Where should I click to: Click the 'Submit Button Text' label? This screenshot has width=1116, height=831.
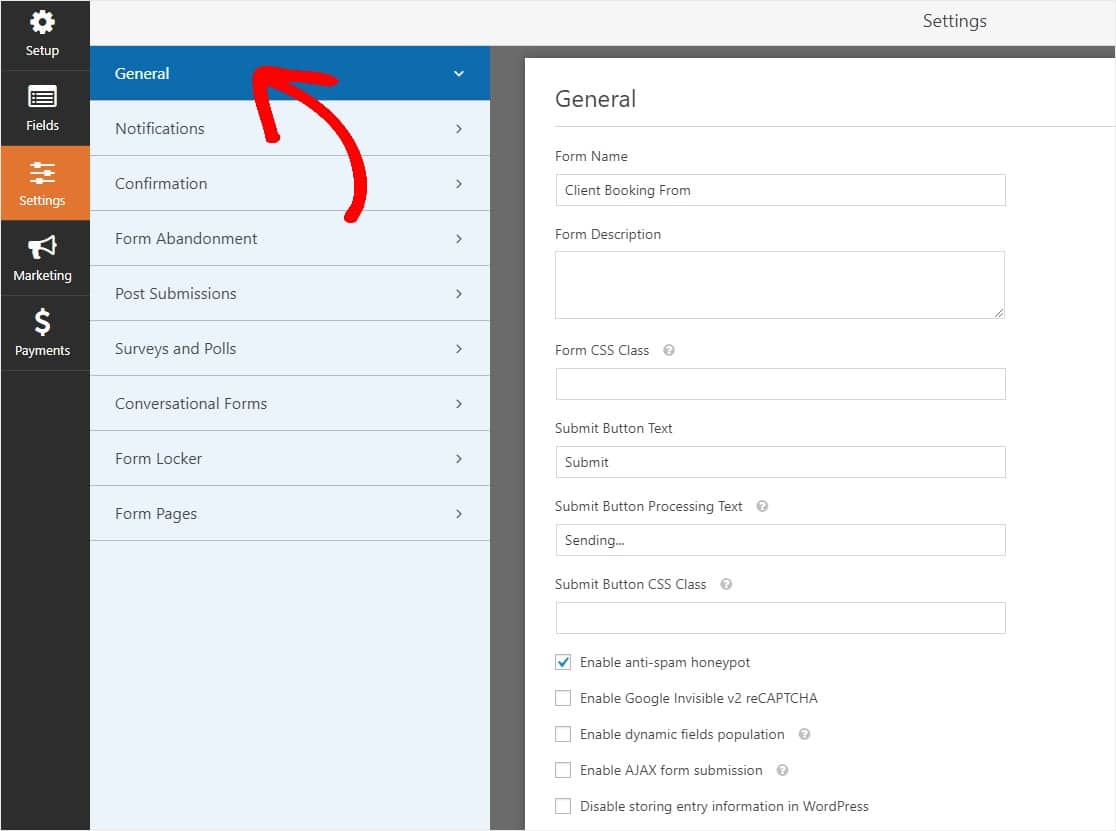point(614,428)
